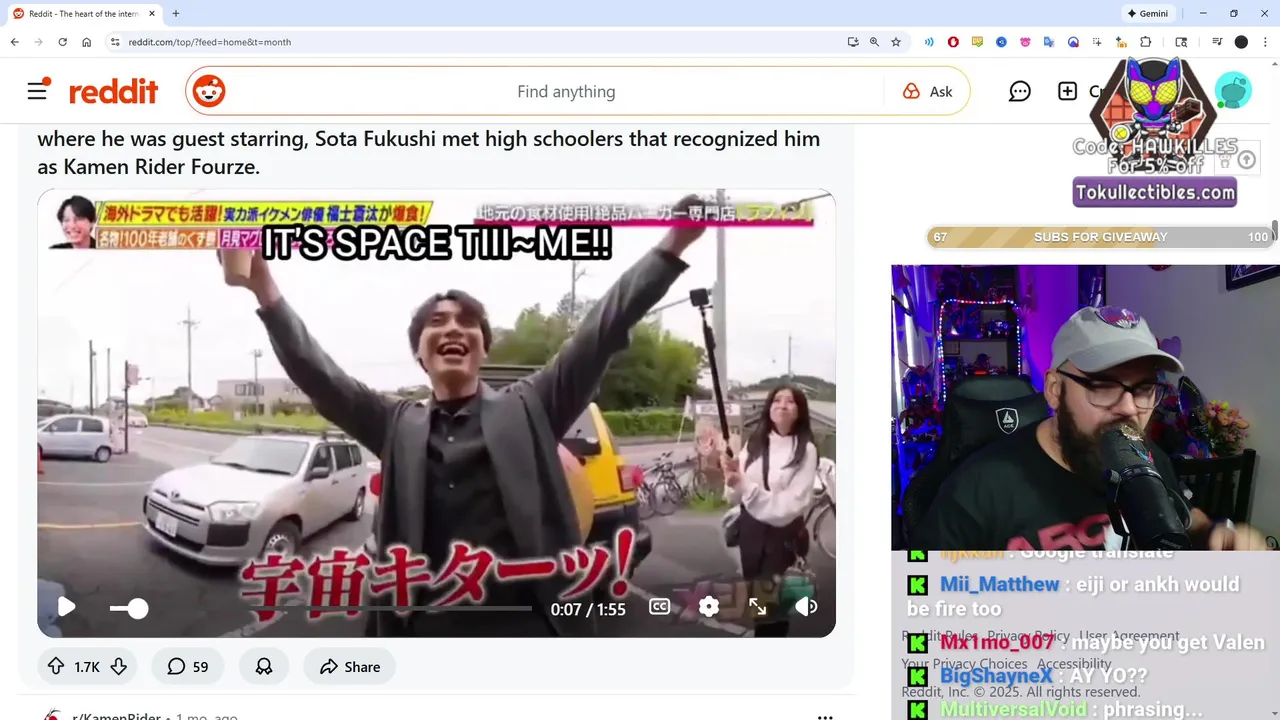Share the Kamen Rider Fourze post
Viewport: 1280px width, 720px height.
coord(350,666)
